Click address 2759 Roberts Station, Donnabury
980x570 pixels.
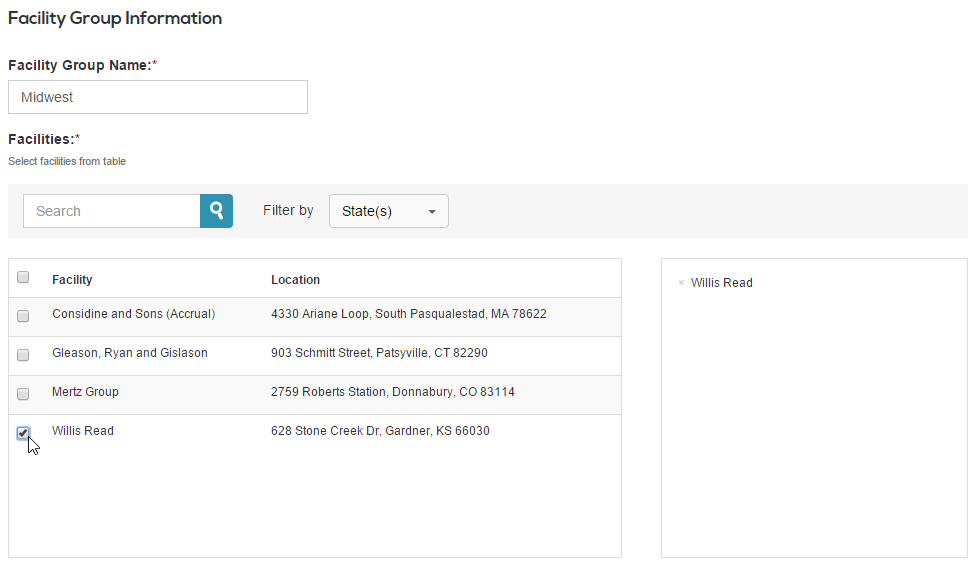point(392,392)
